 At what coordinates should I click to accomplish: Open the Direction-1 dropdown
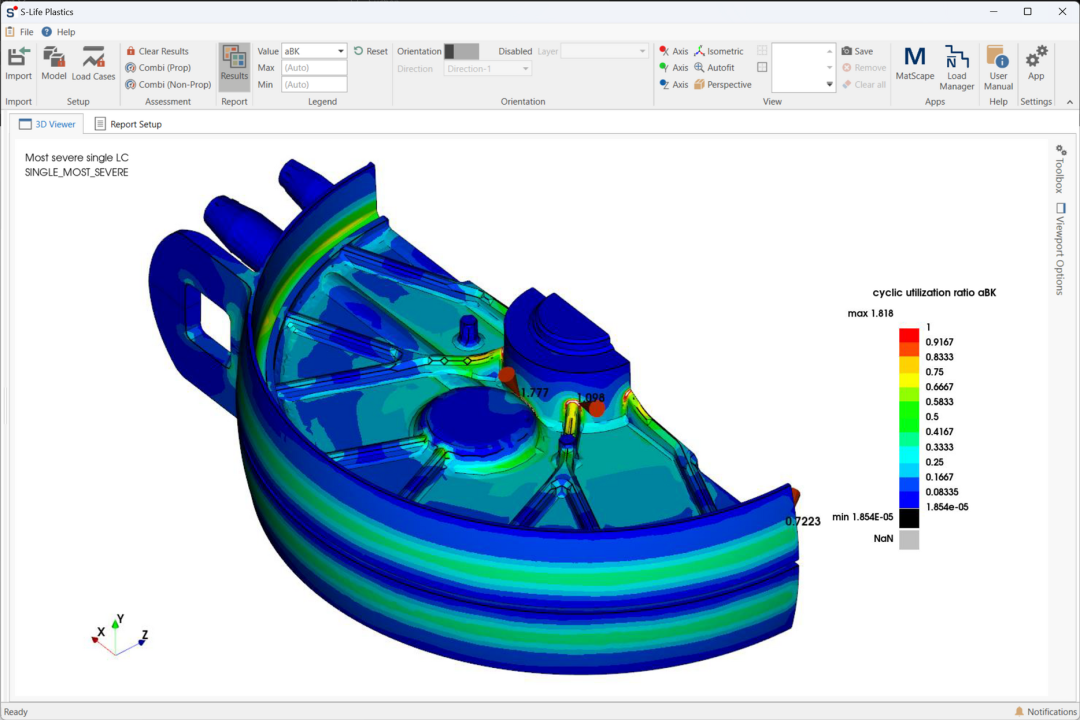click(x=487, y=69)
